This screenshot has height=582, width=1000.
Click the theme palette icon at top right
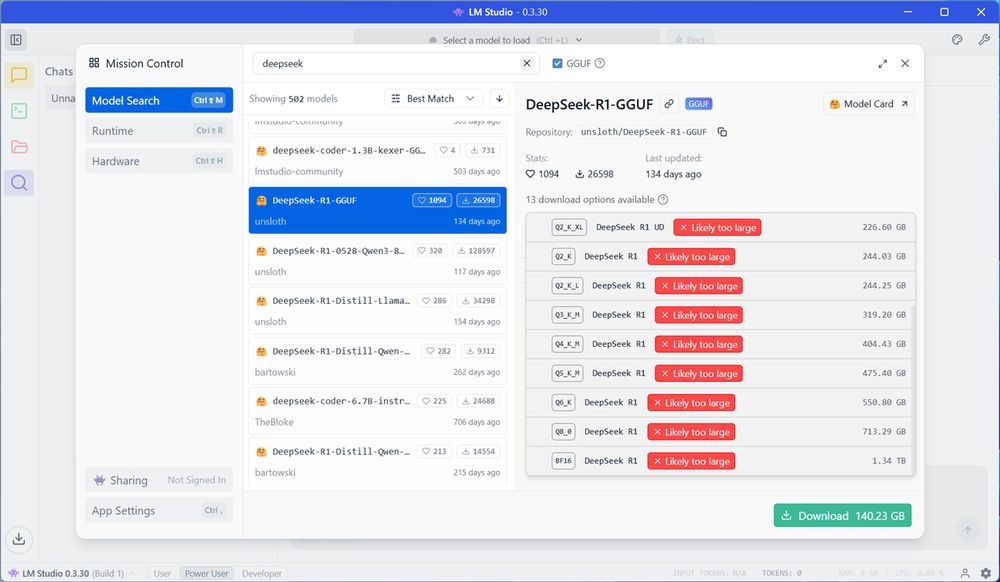click(957, 40)
